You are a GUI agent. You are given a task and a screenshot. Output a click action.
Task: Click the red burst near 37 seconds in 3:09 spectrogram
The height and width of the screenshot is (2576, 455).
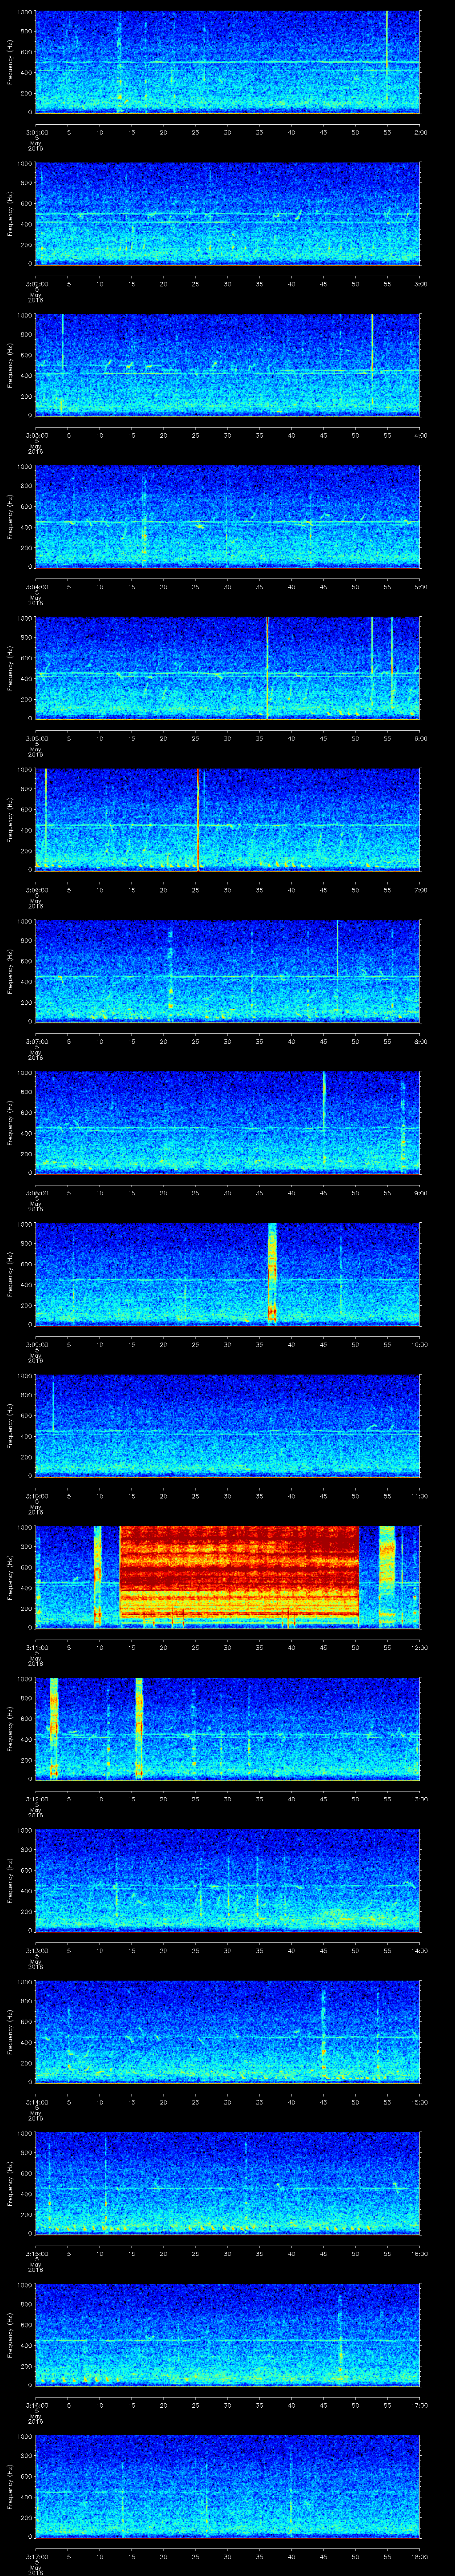271,1272
